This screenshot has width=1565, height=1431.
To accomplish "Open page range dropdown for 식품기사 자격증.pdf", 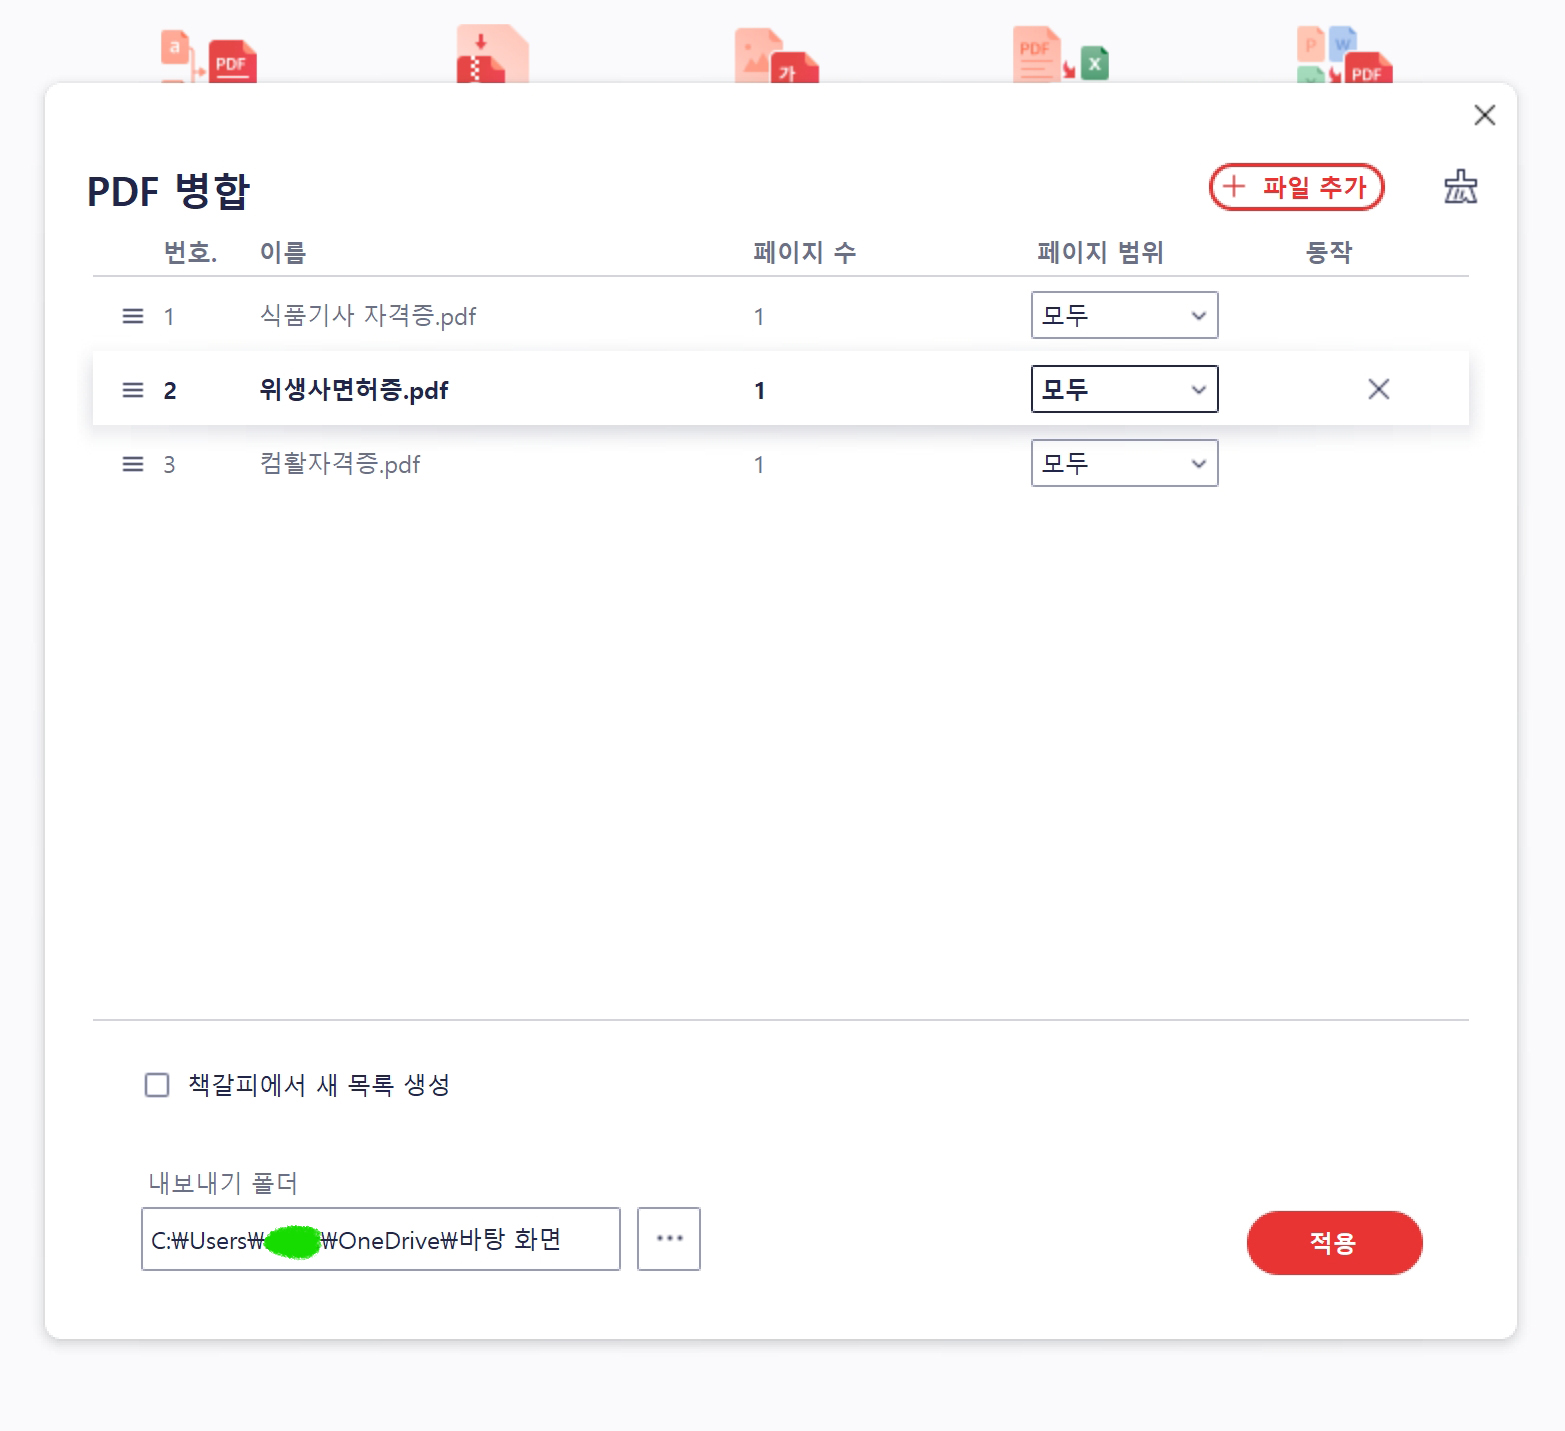I will tap(1124, 315).
